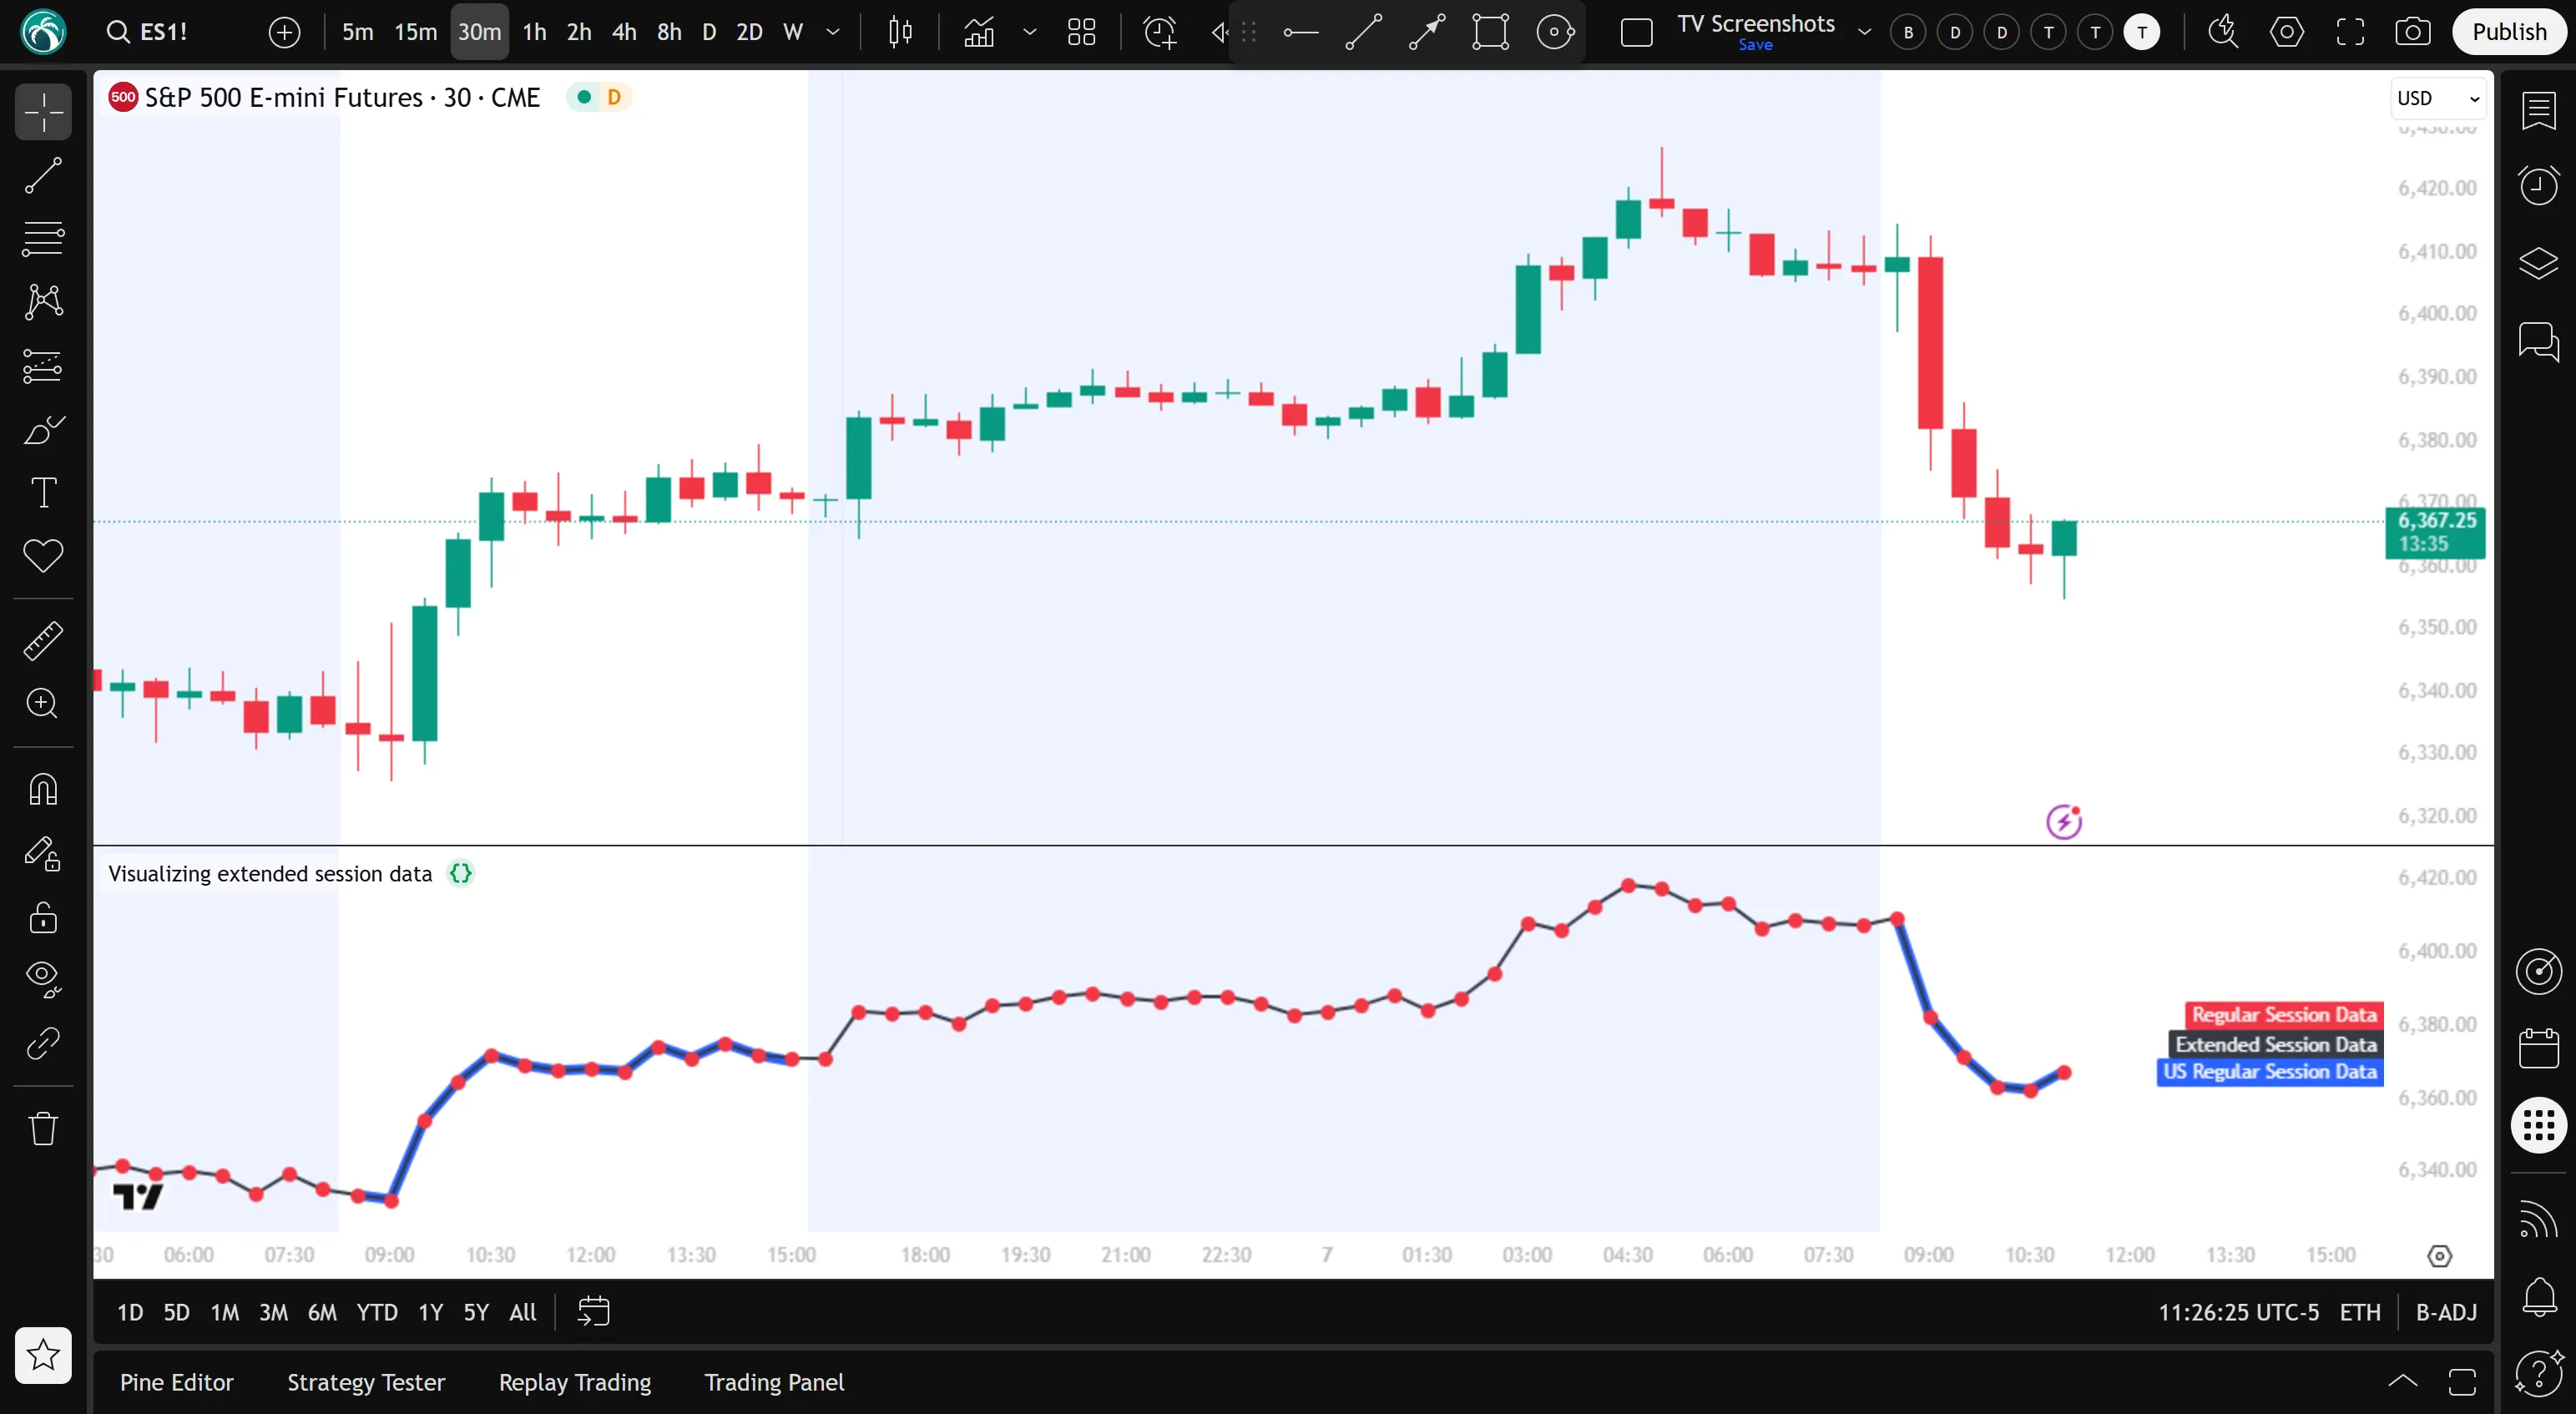The height and width of the screenshot is (1414, 2576).
Task: Open the USD currency dropdown
Action: click(x=2437, y=98)
